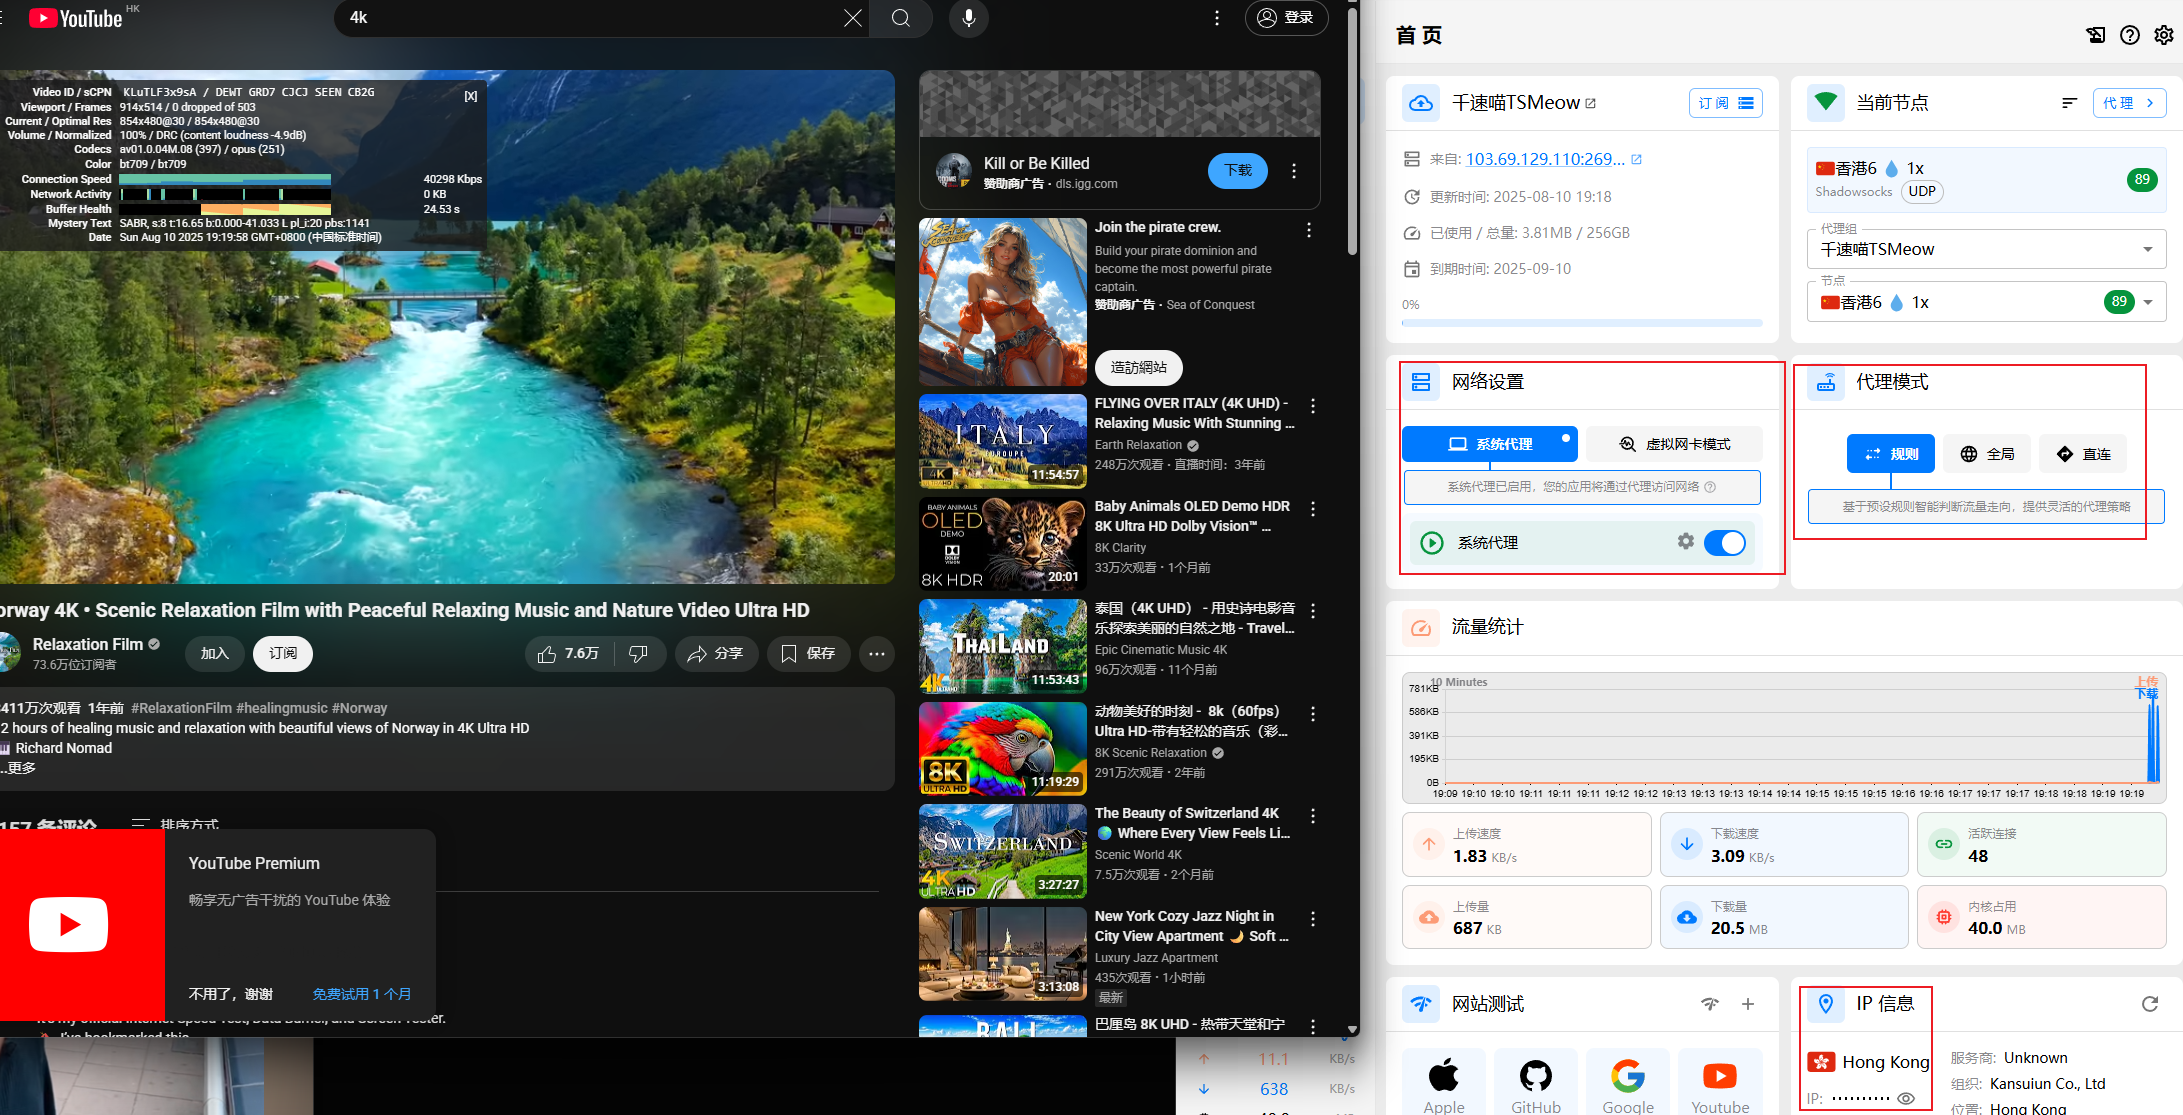Dislike the video with thumbs-down icon
This screenshot has height=1115, width=2183.
click(x=638, y=653)
